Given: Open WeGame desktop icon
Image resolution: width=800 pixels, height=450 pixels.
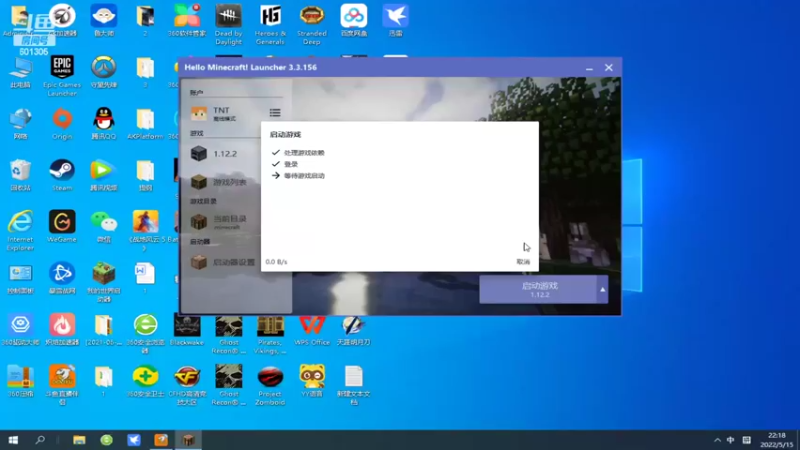Looking at the screenshot, I should (62, 227).
